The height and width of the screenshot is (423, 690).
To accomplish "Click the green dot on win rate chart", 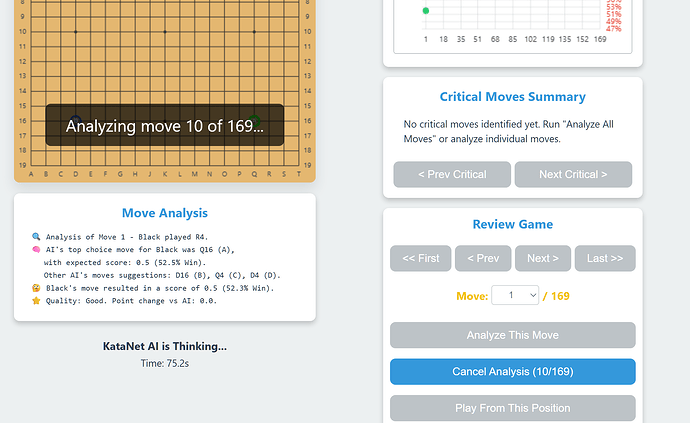I will 426,11.
